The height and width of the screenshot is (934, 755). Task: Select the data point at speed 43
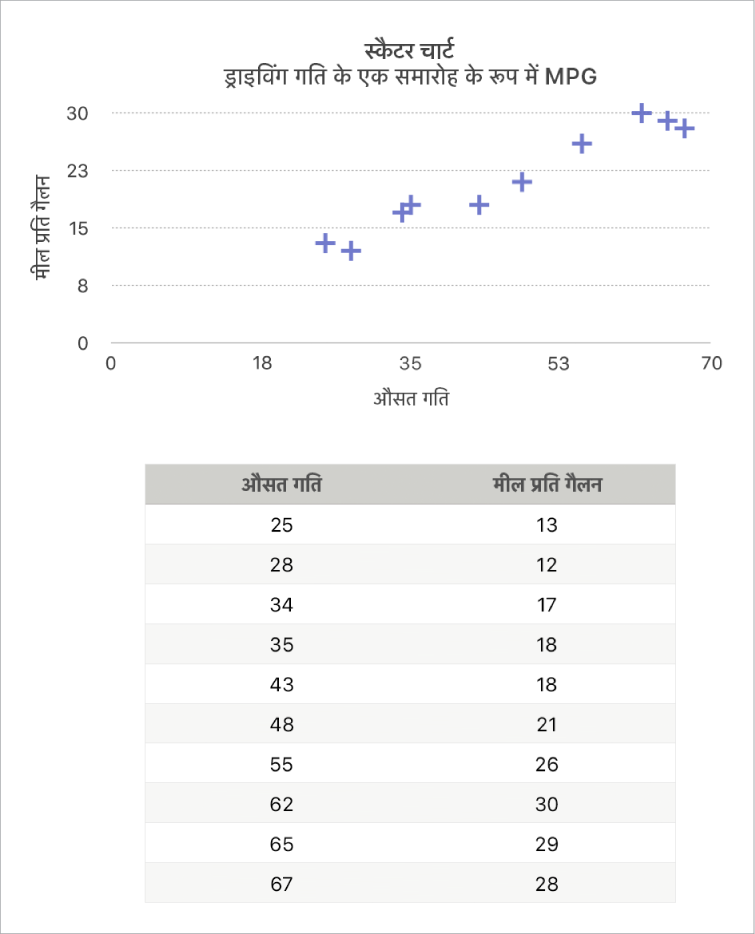479,205
